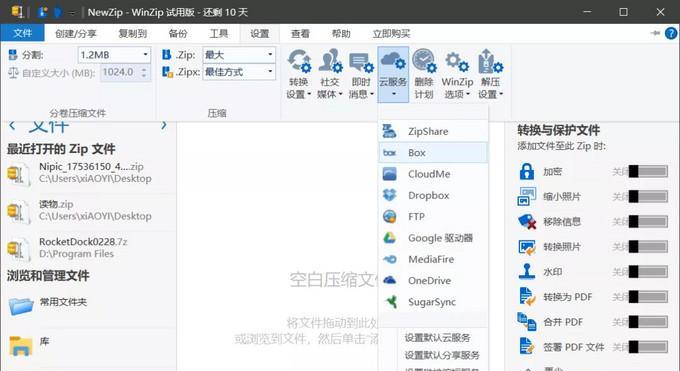Toggle the Watermark (水印) switch

pyautogui.click(x=648, y=272)
